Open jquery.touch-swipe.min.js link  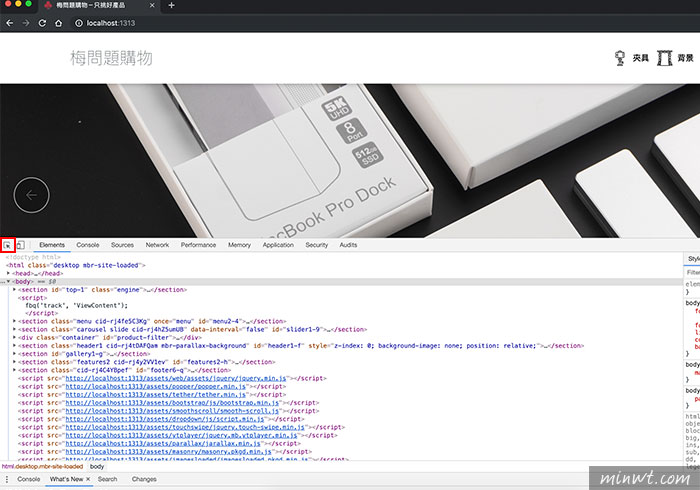tap(185, 427)
